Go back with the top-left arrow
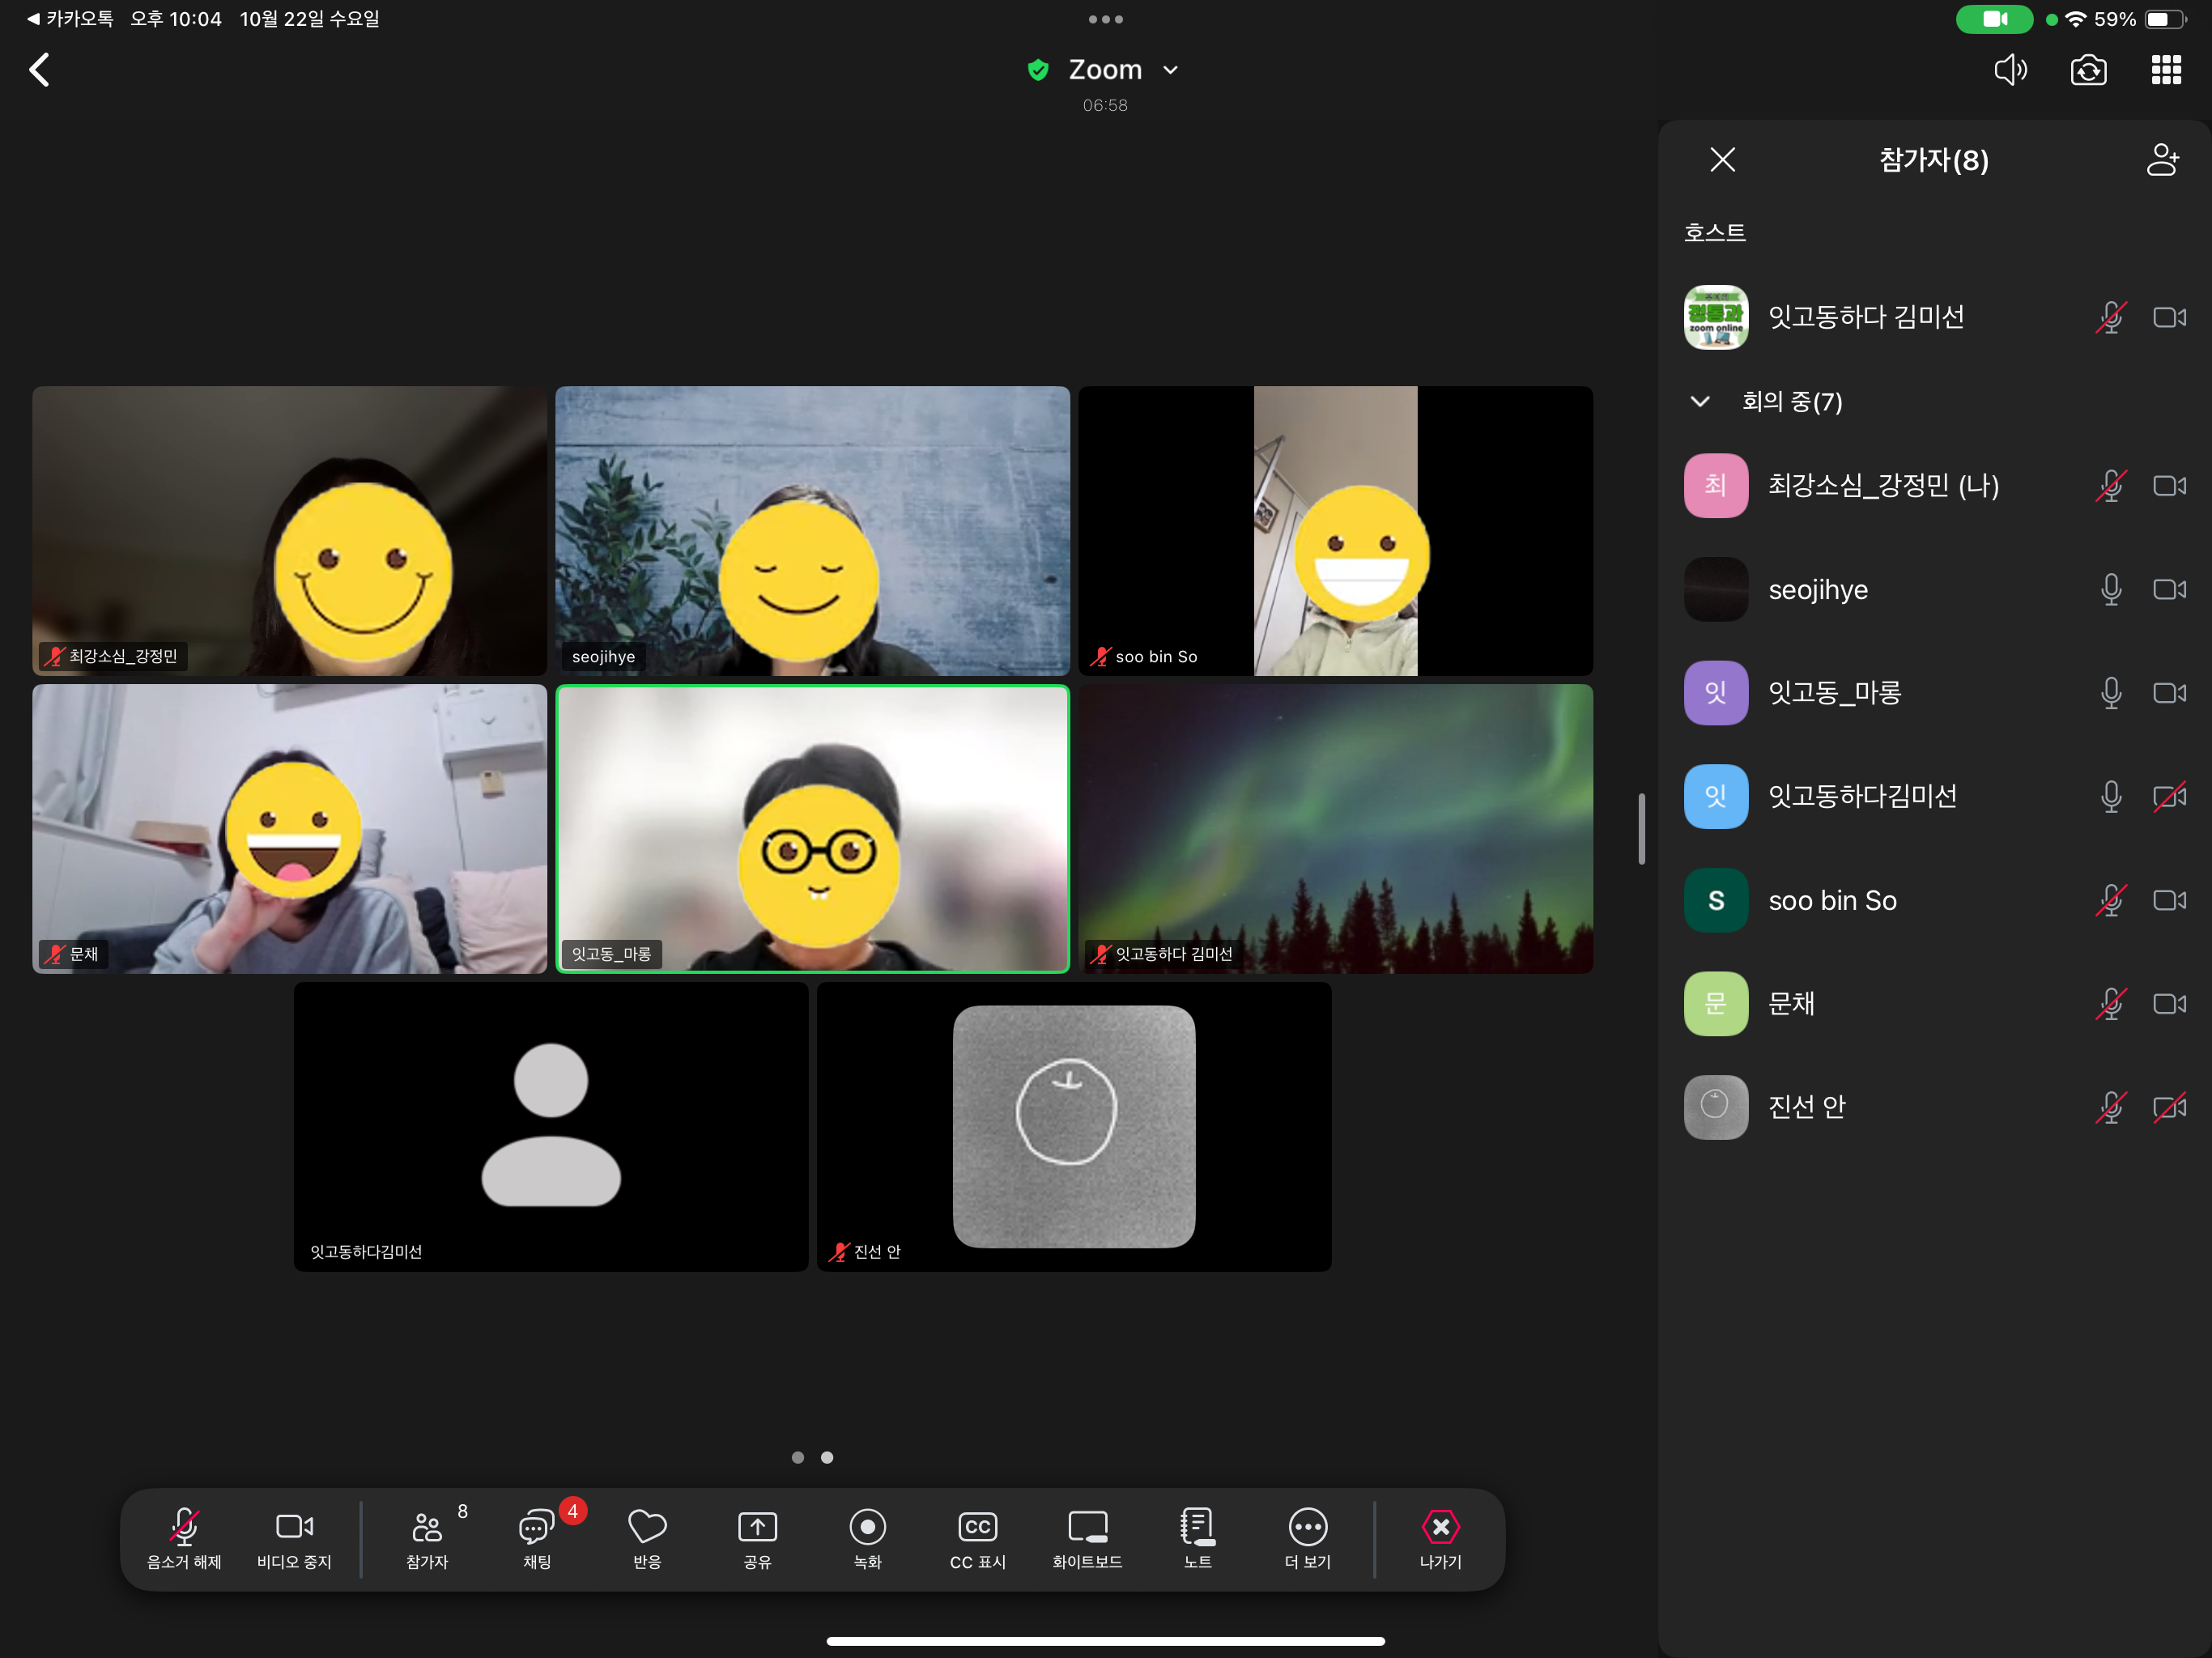2212x1658 pixels. 40,70
